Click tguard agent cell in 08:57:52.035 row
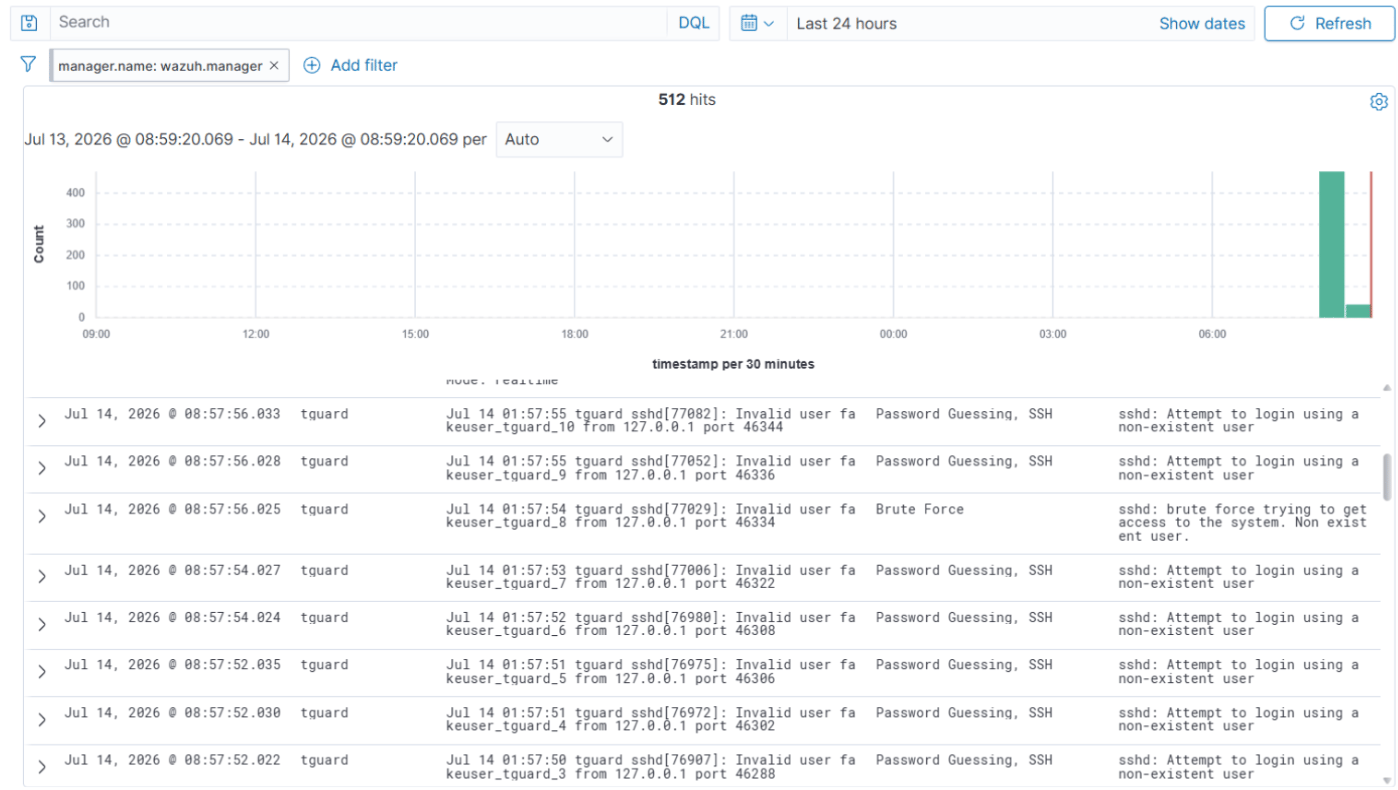This screenshot has width=1398, height=790. pos(324,665)
